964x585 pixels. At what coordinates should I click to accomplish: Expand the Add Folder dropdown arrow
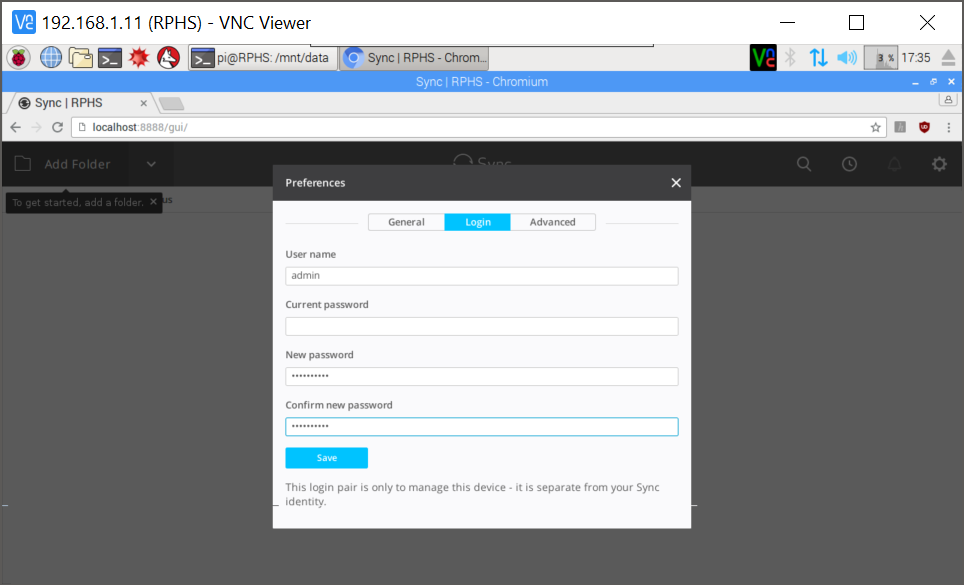[151, 164]
